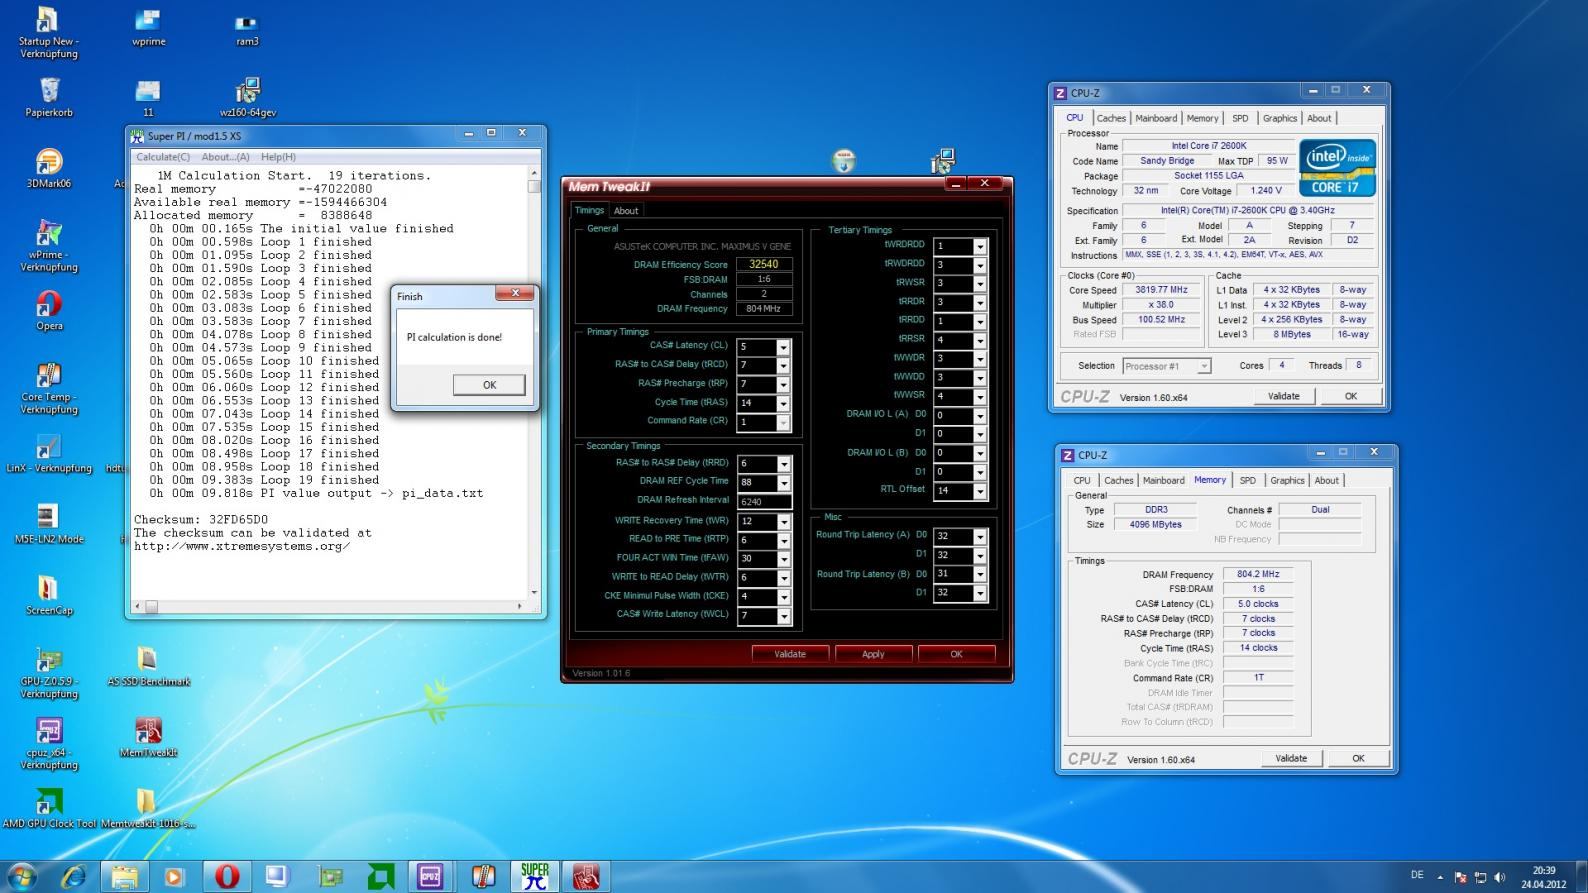Open Calculate(C) menu in Super PI
1588x893 pixels.
(x=163, y=157)
